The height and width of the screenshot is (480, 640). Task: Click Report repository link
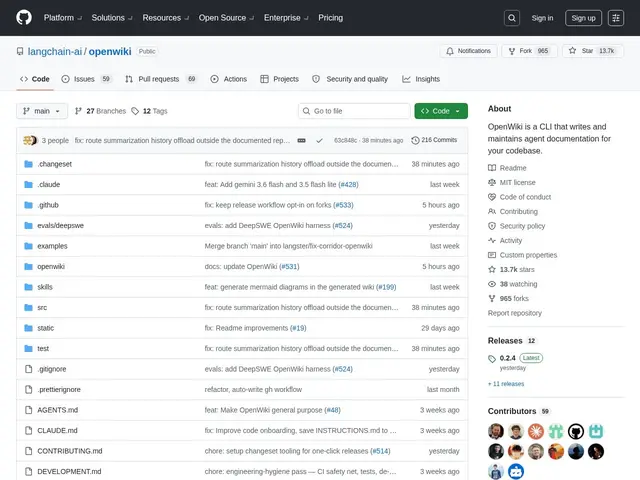pyautogui.click(x=515, y=313)
